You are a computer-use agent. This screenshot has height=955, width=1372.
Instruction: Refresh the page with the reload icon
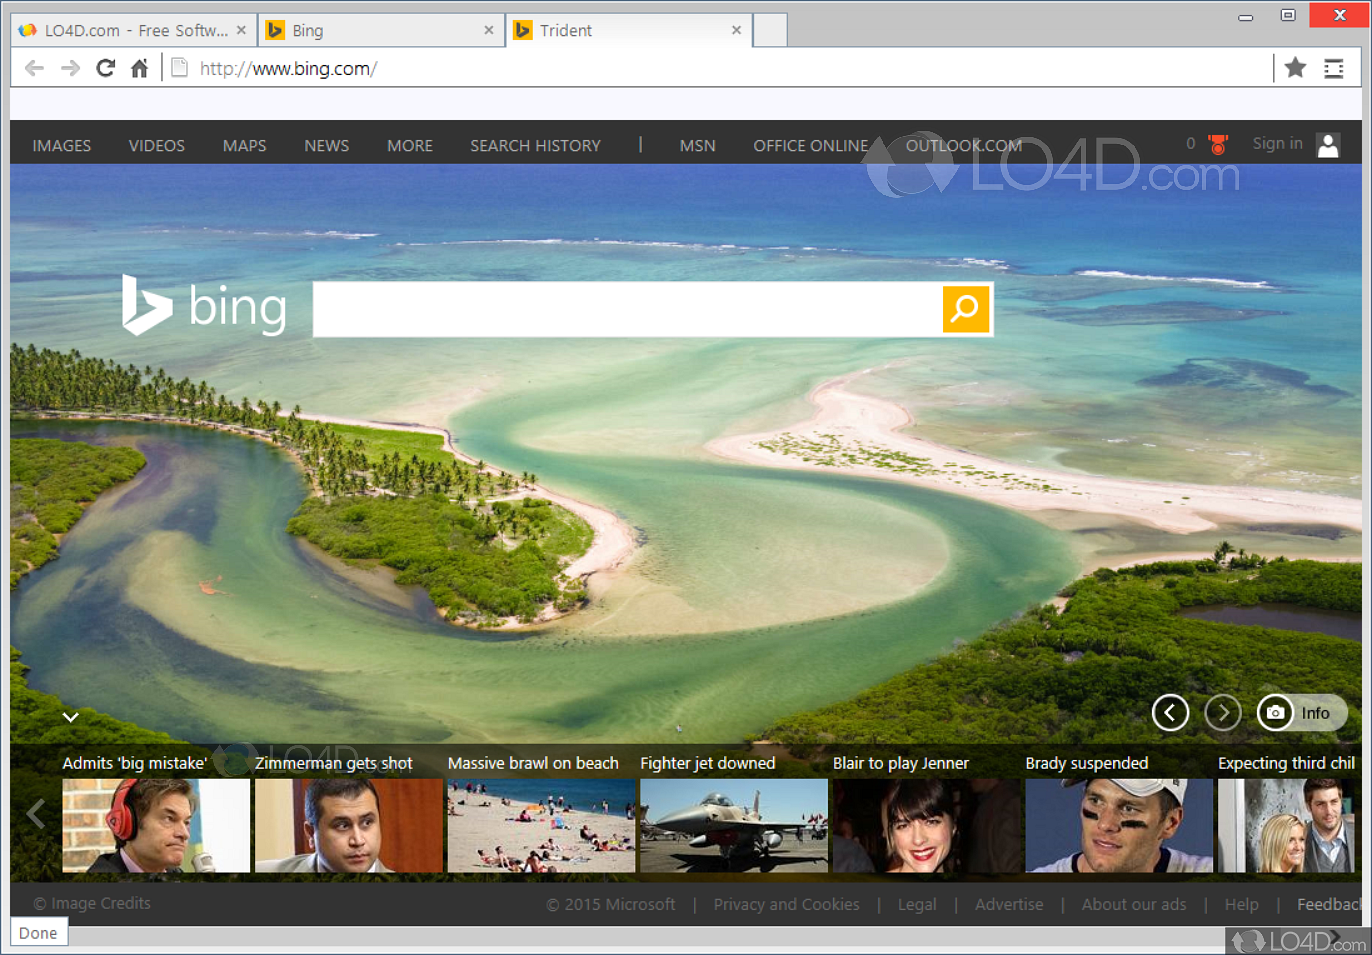(104, 68)
